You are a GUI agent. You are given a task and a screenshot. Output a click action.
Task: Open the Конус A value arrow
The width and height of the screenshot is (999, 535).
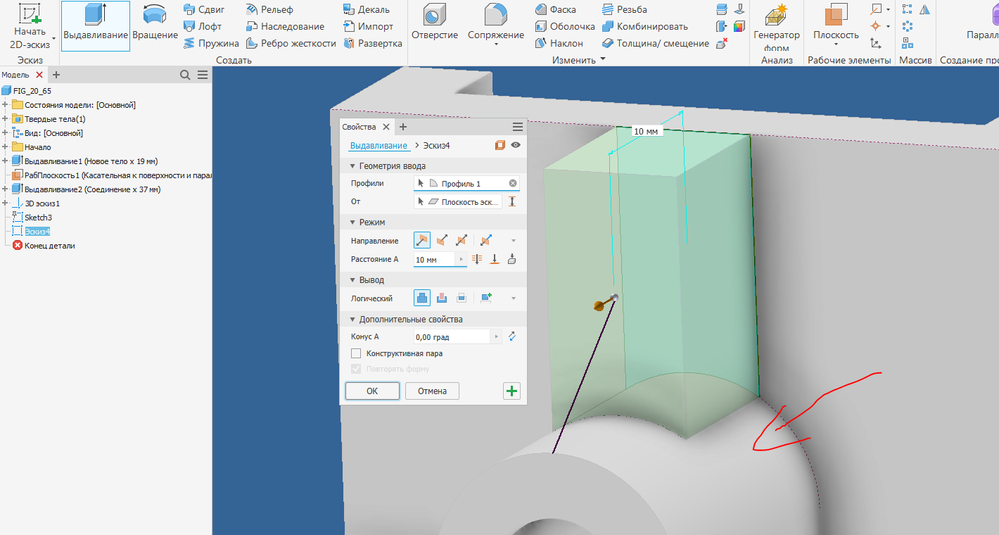pos(496,336)
